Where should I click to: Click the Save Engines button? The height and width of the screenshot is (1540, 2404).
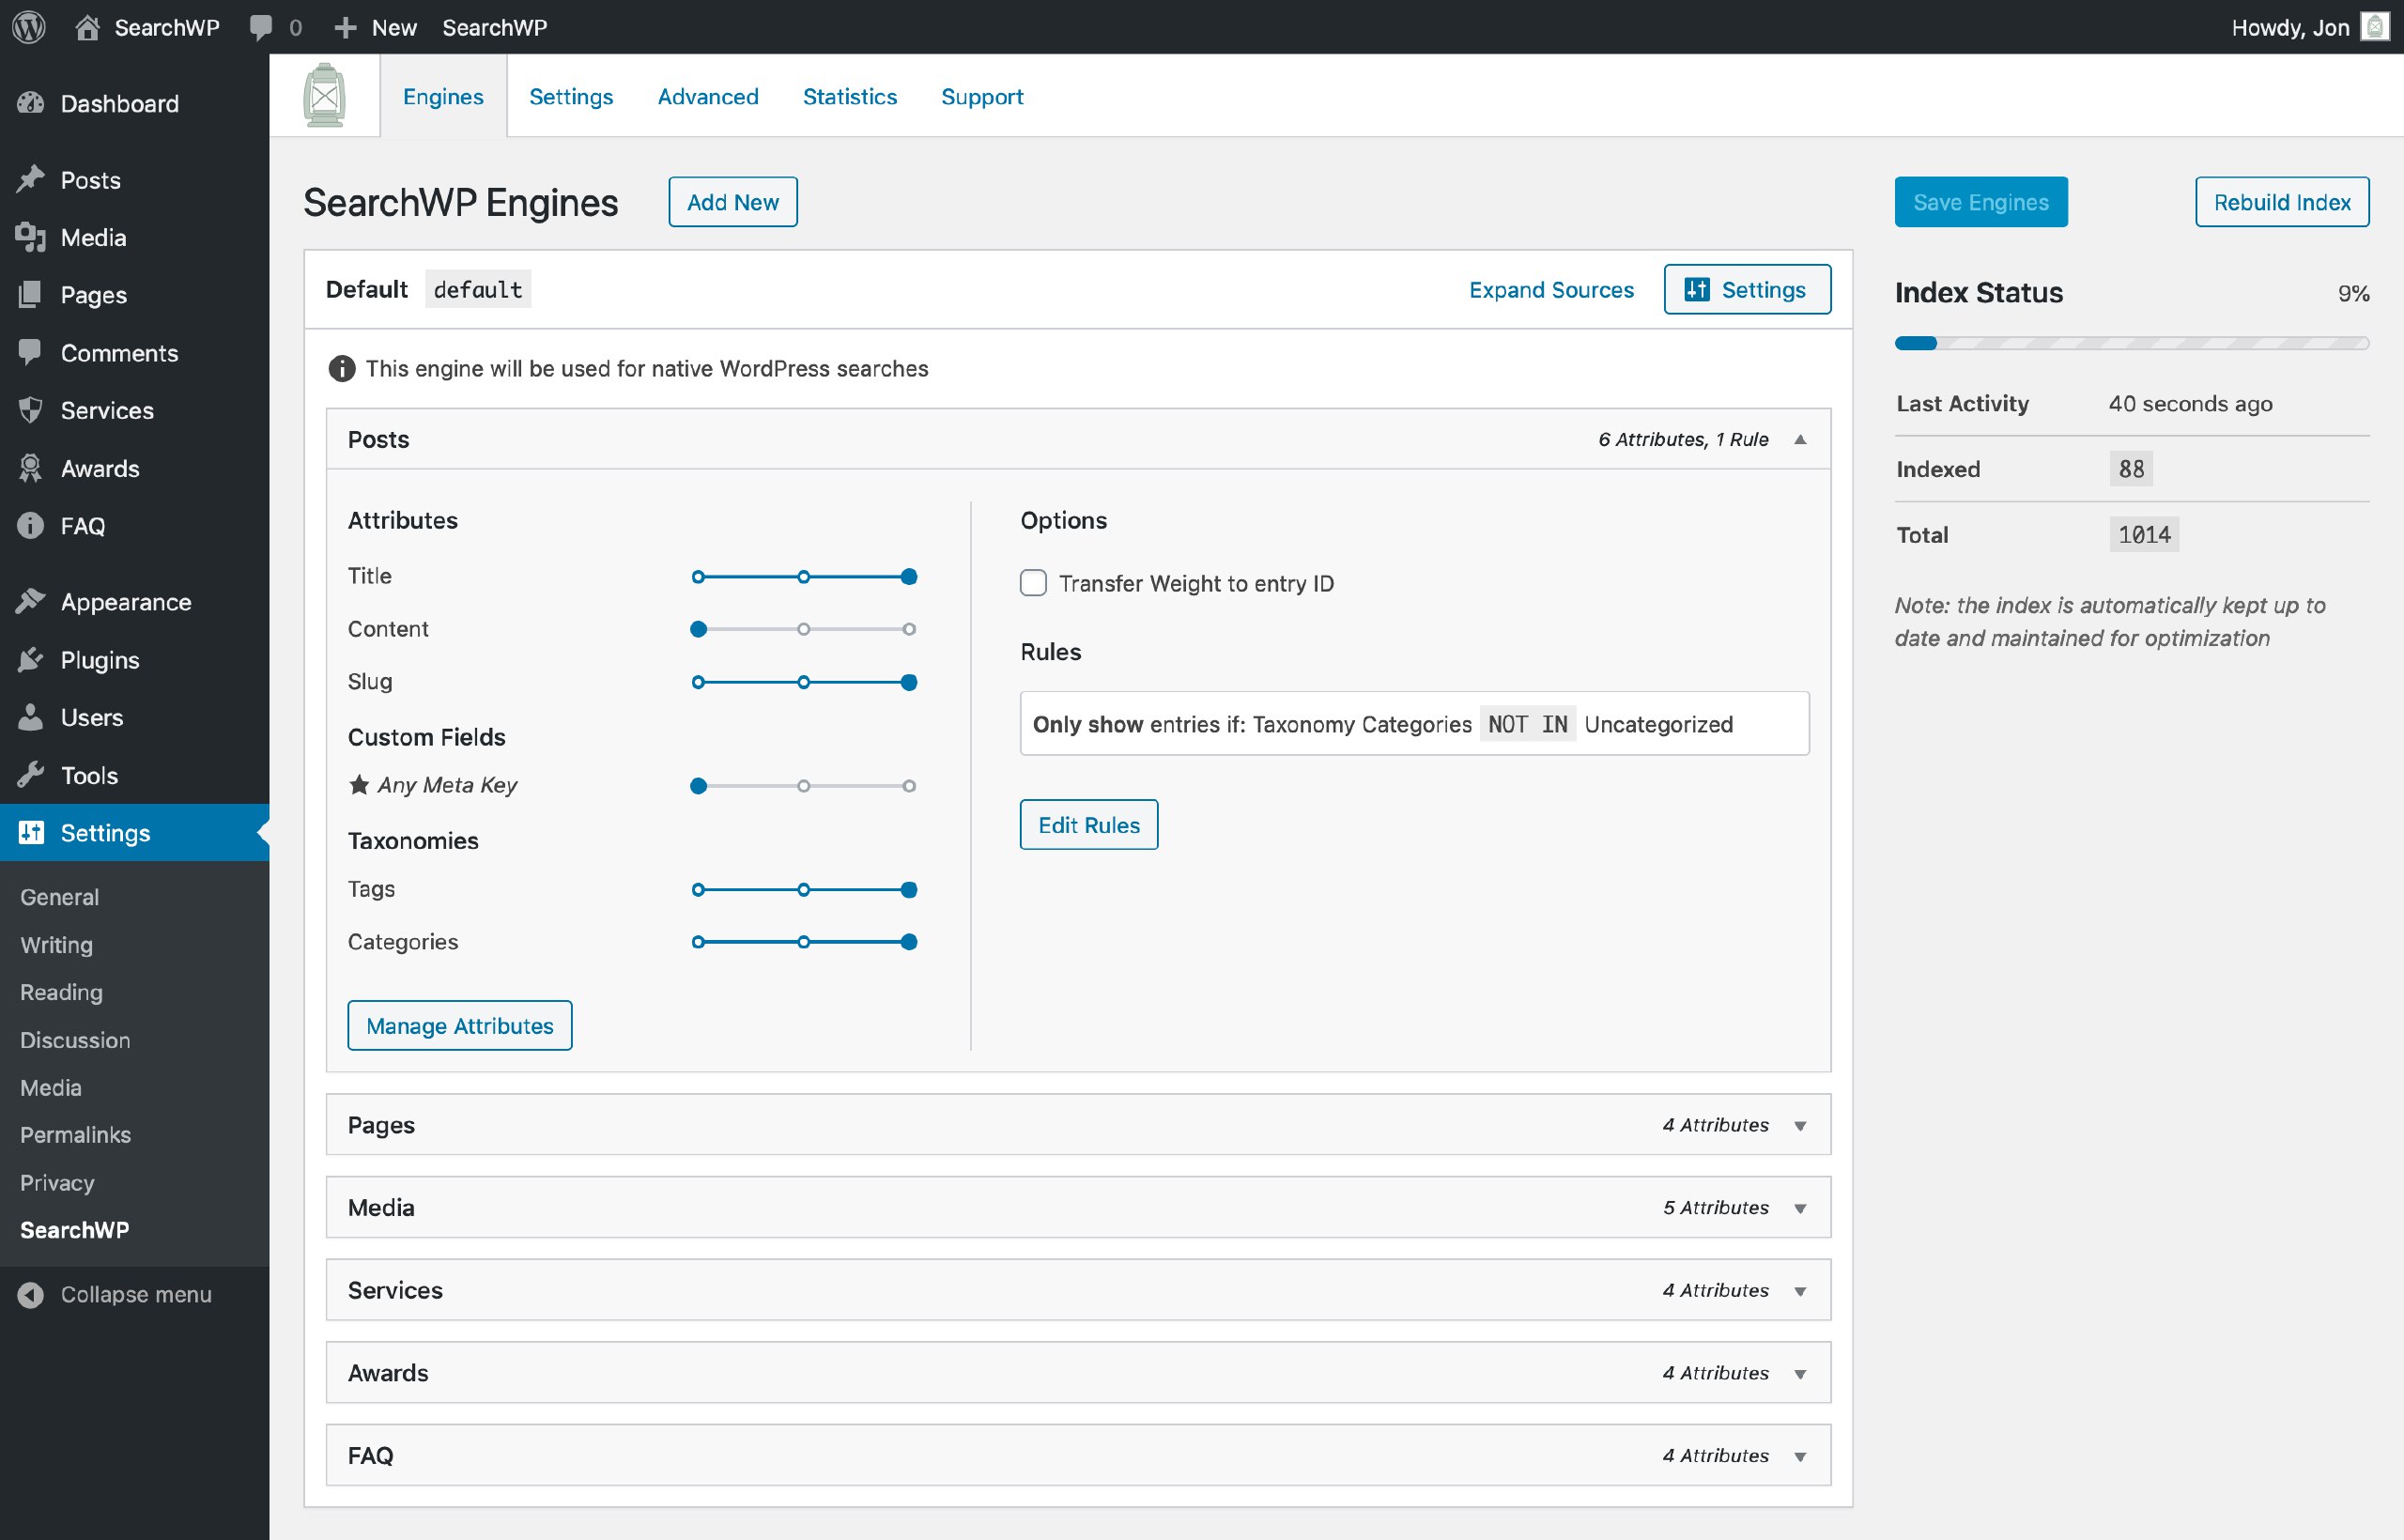coord(1981,202)
